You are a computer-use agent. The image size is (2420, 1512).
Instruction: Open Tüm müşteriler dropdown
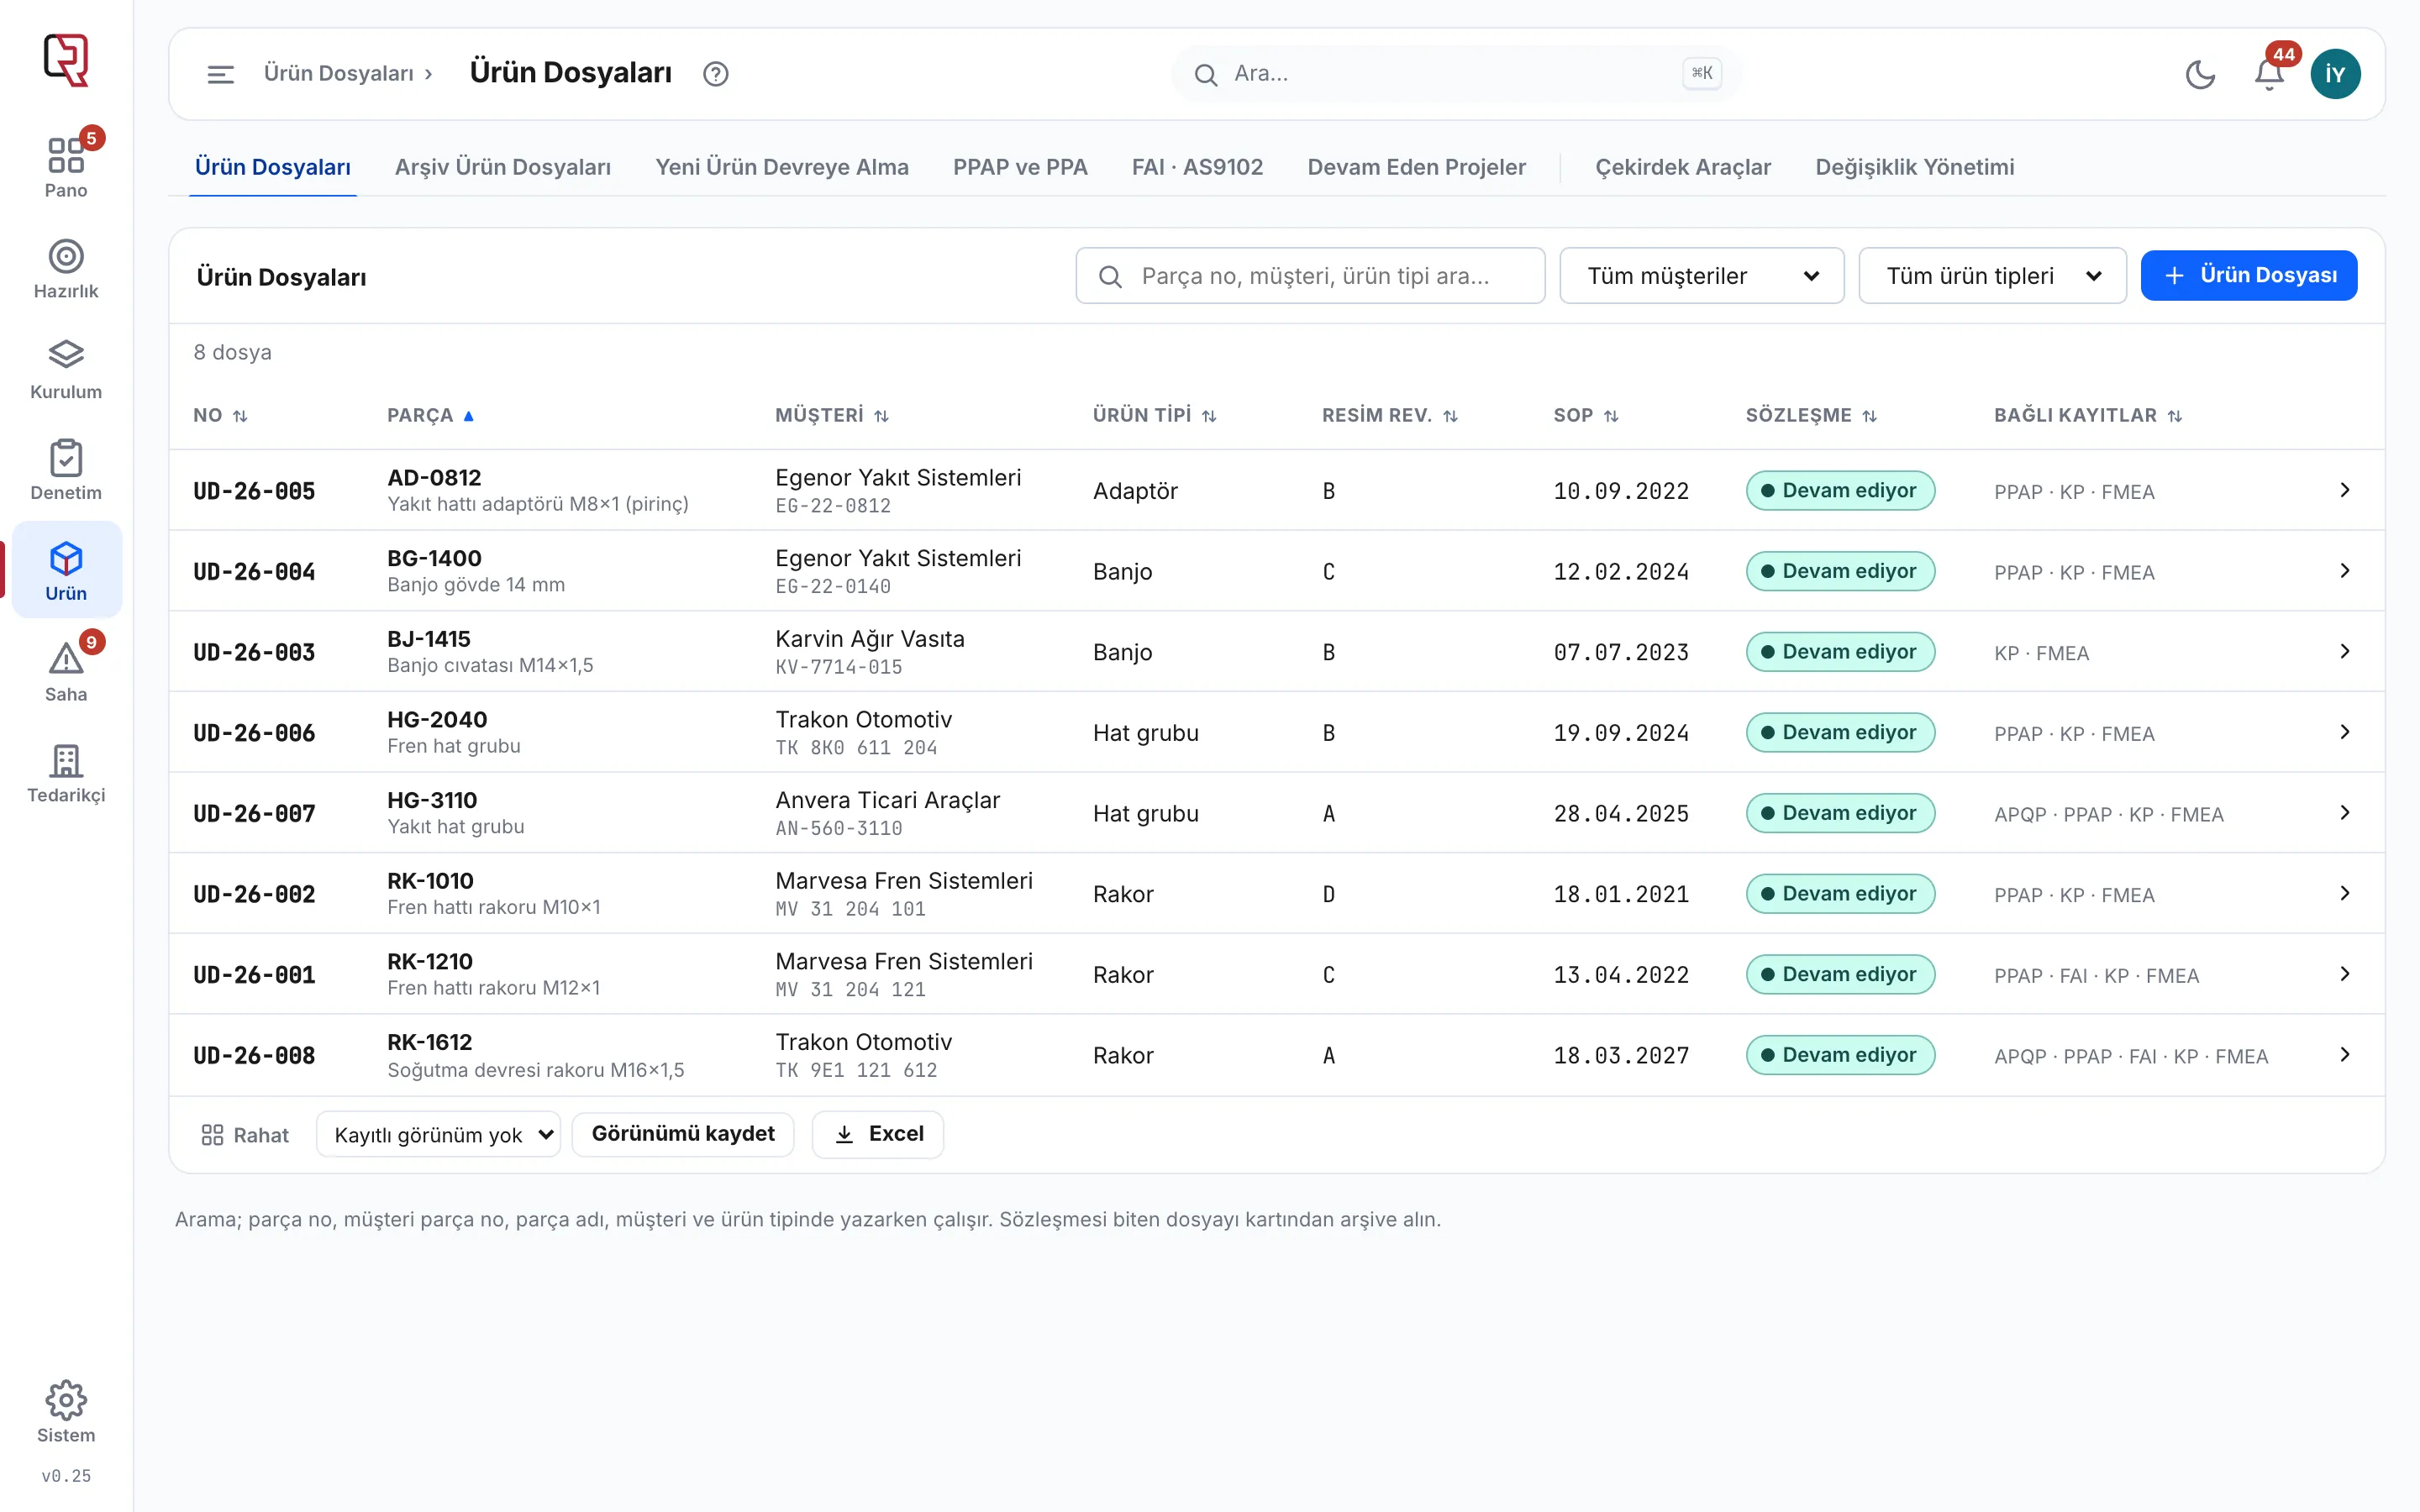(1701, 276)
